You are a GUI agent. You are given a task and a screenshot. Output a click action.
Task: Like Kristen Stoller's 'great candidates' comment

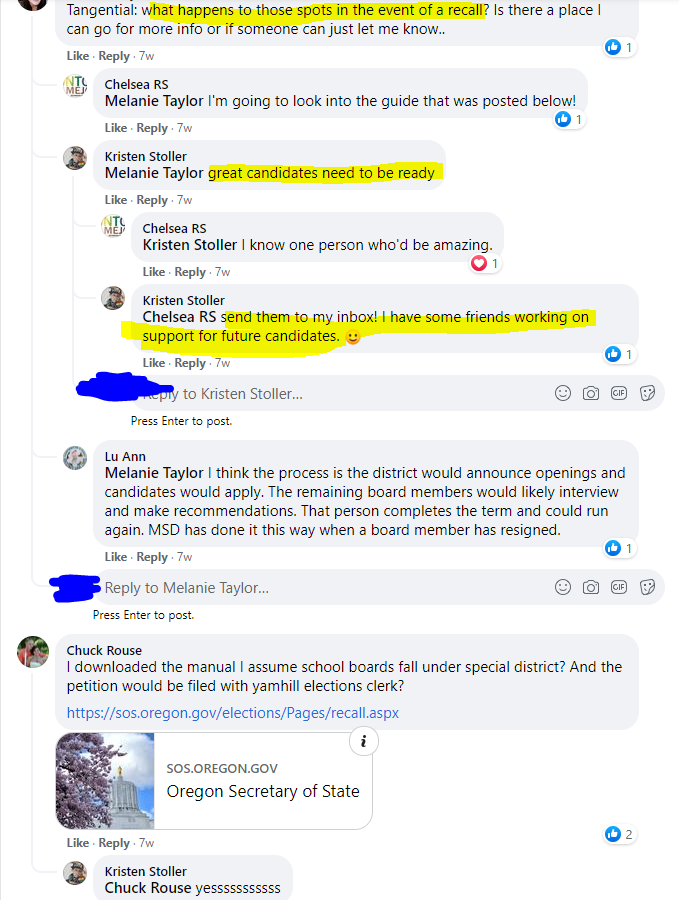click(x=115, y=200)
